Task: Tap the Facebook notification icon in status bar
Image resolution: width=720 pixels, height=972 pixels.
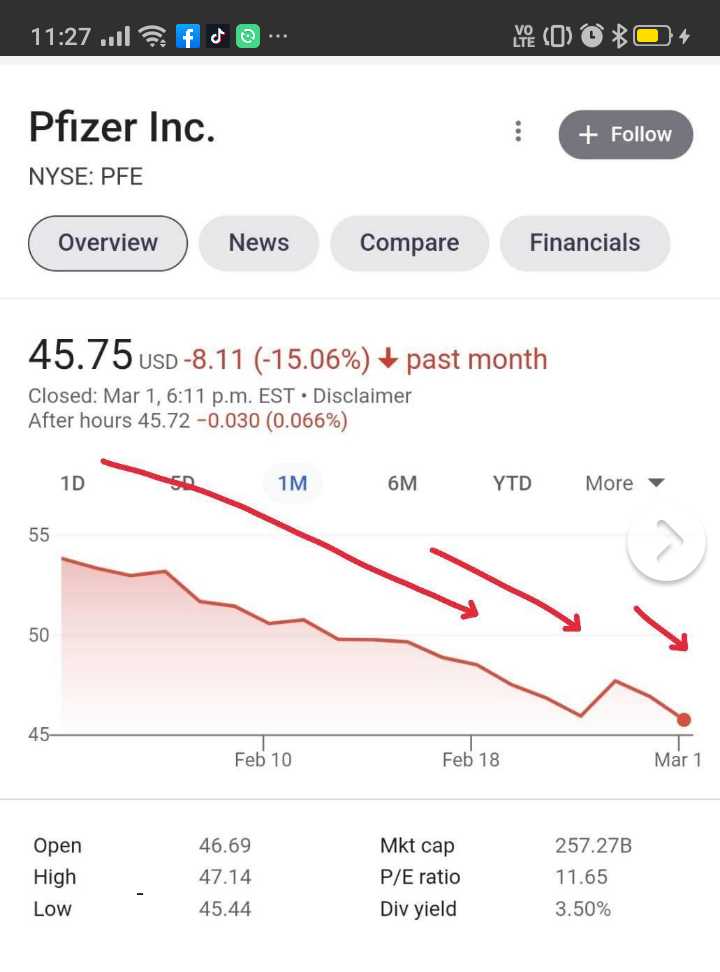Action: tap(187, 36)
